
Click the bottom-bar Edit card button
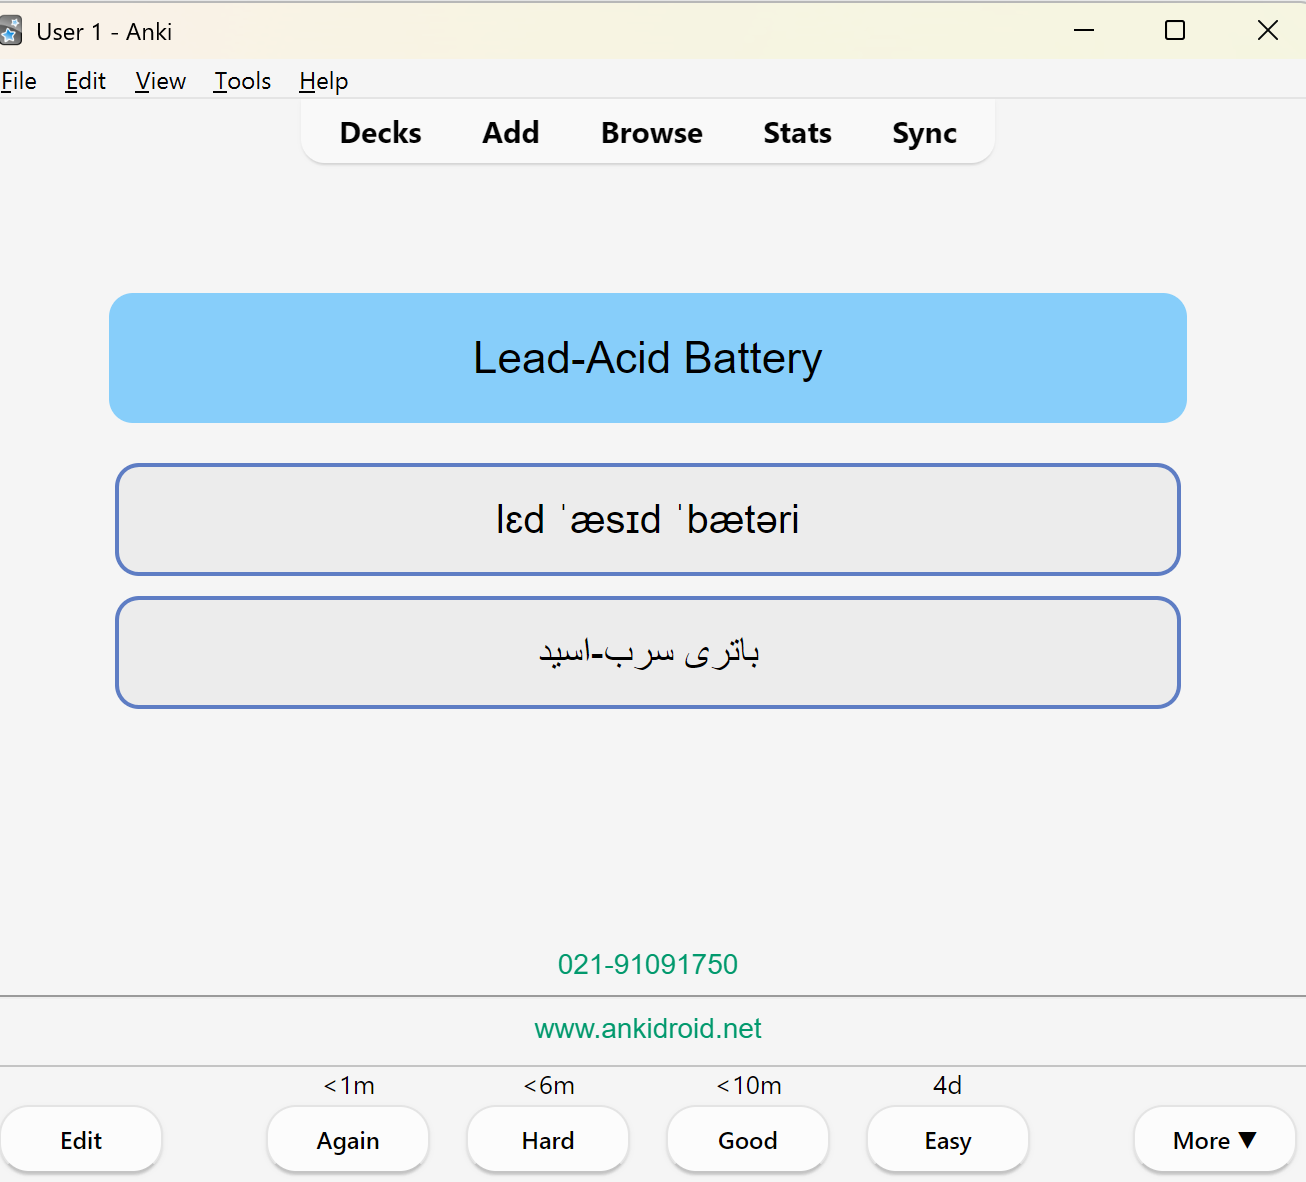[81, 1140]
